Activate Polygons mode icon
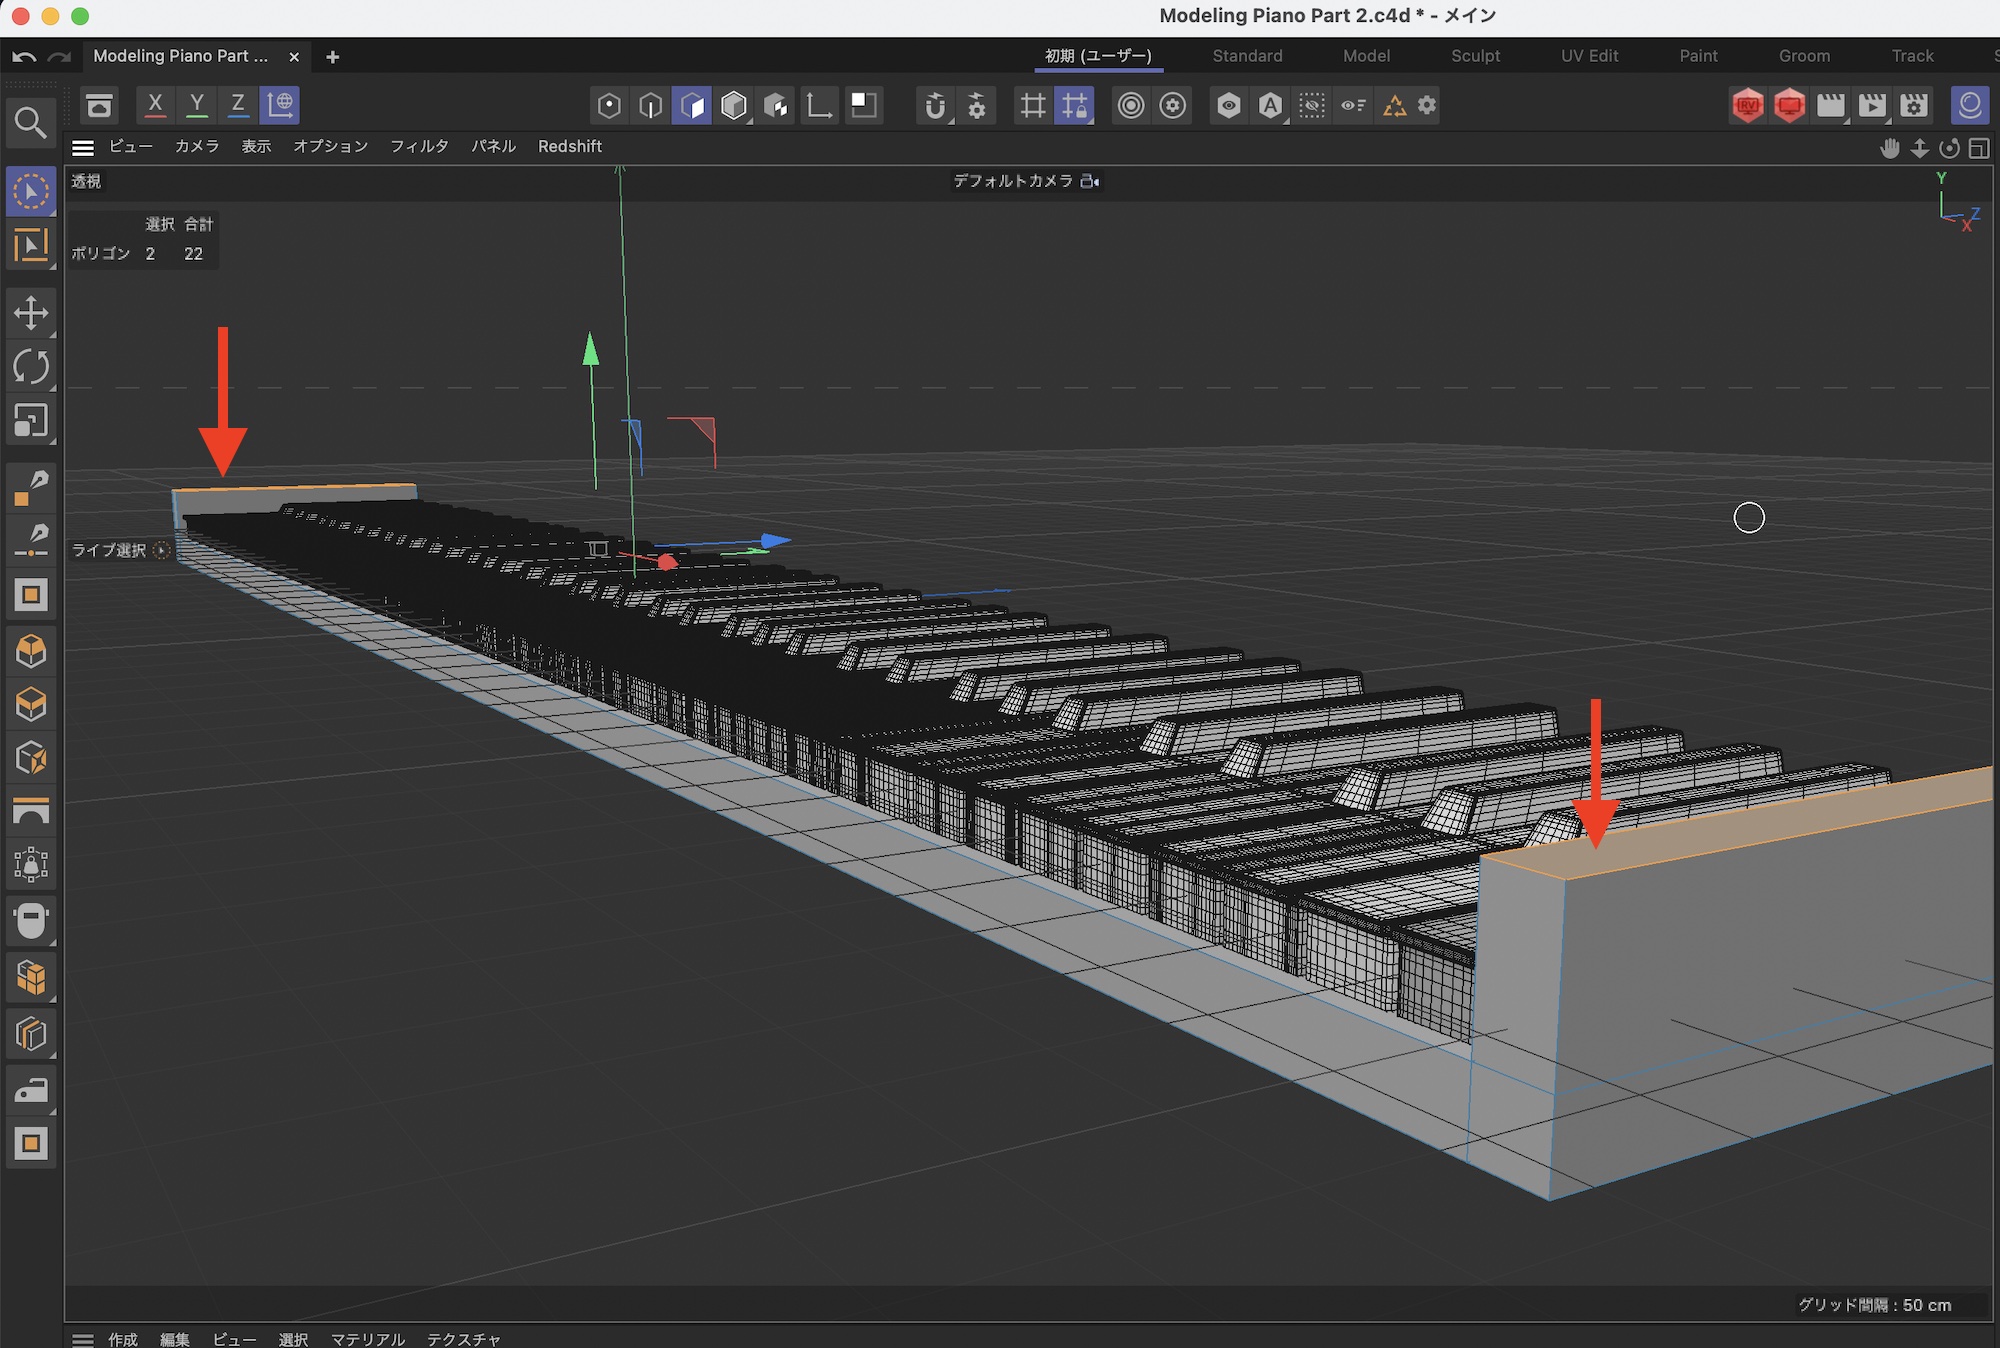 click(692, 105)
